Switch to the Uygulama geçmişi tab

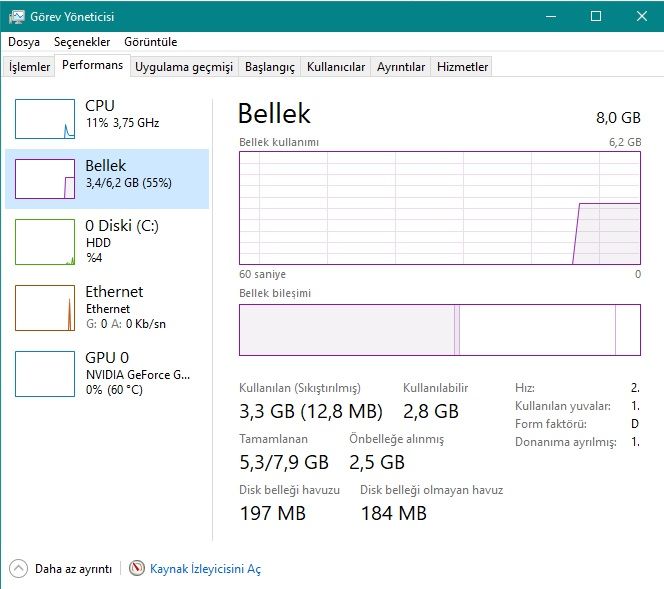[x=184, y=67]
